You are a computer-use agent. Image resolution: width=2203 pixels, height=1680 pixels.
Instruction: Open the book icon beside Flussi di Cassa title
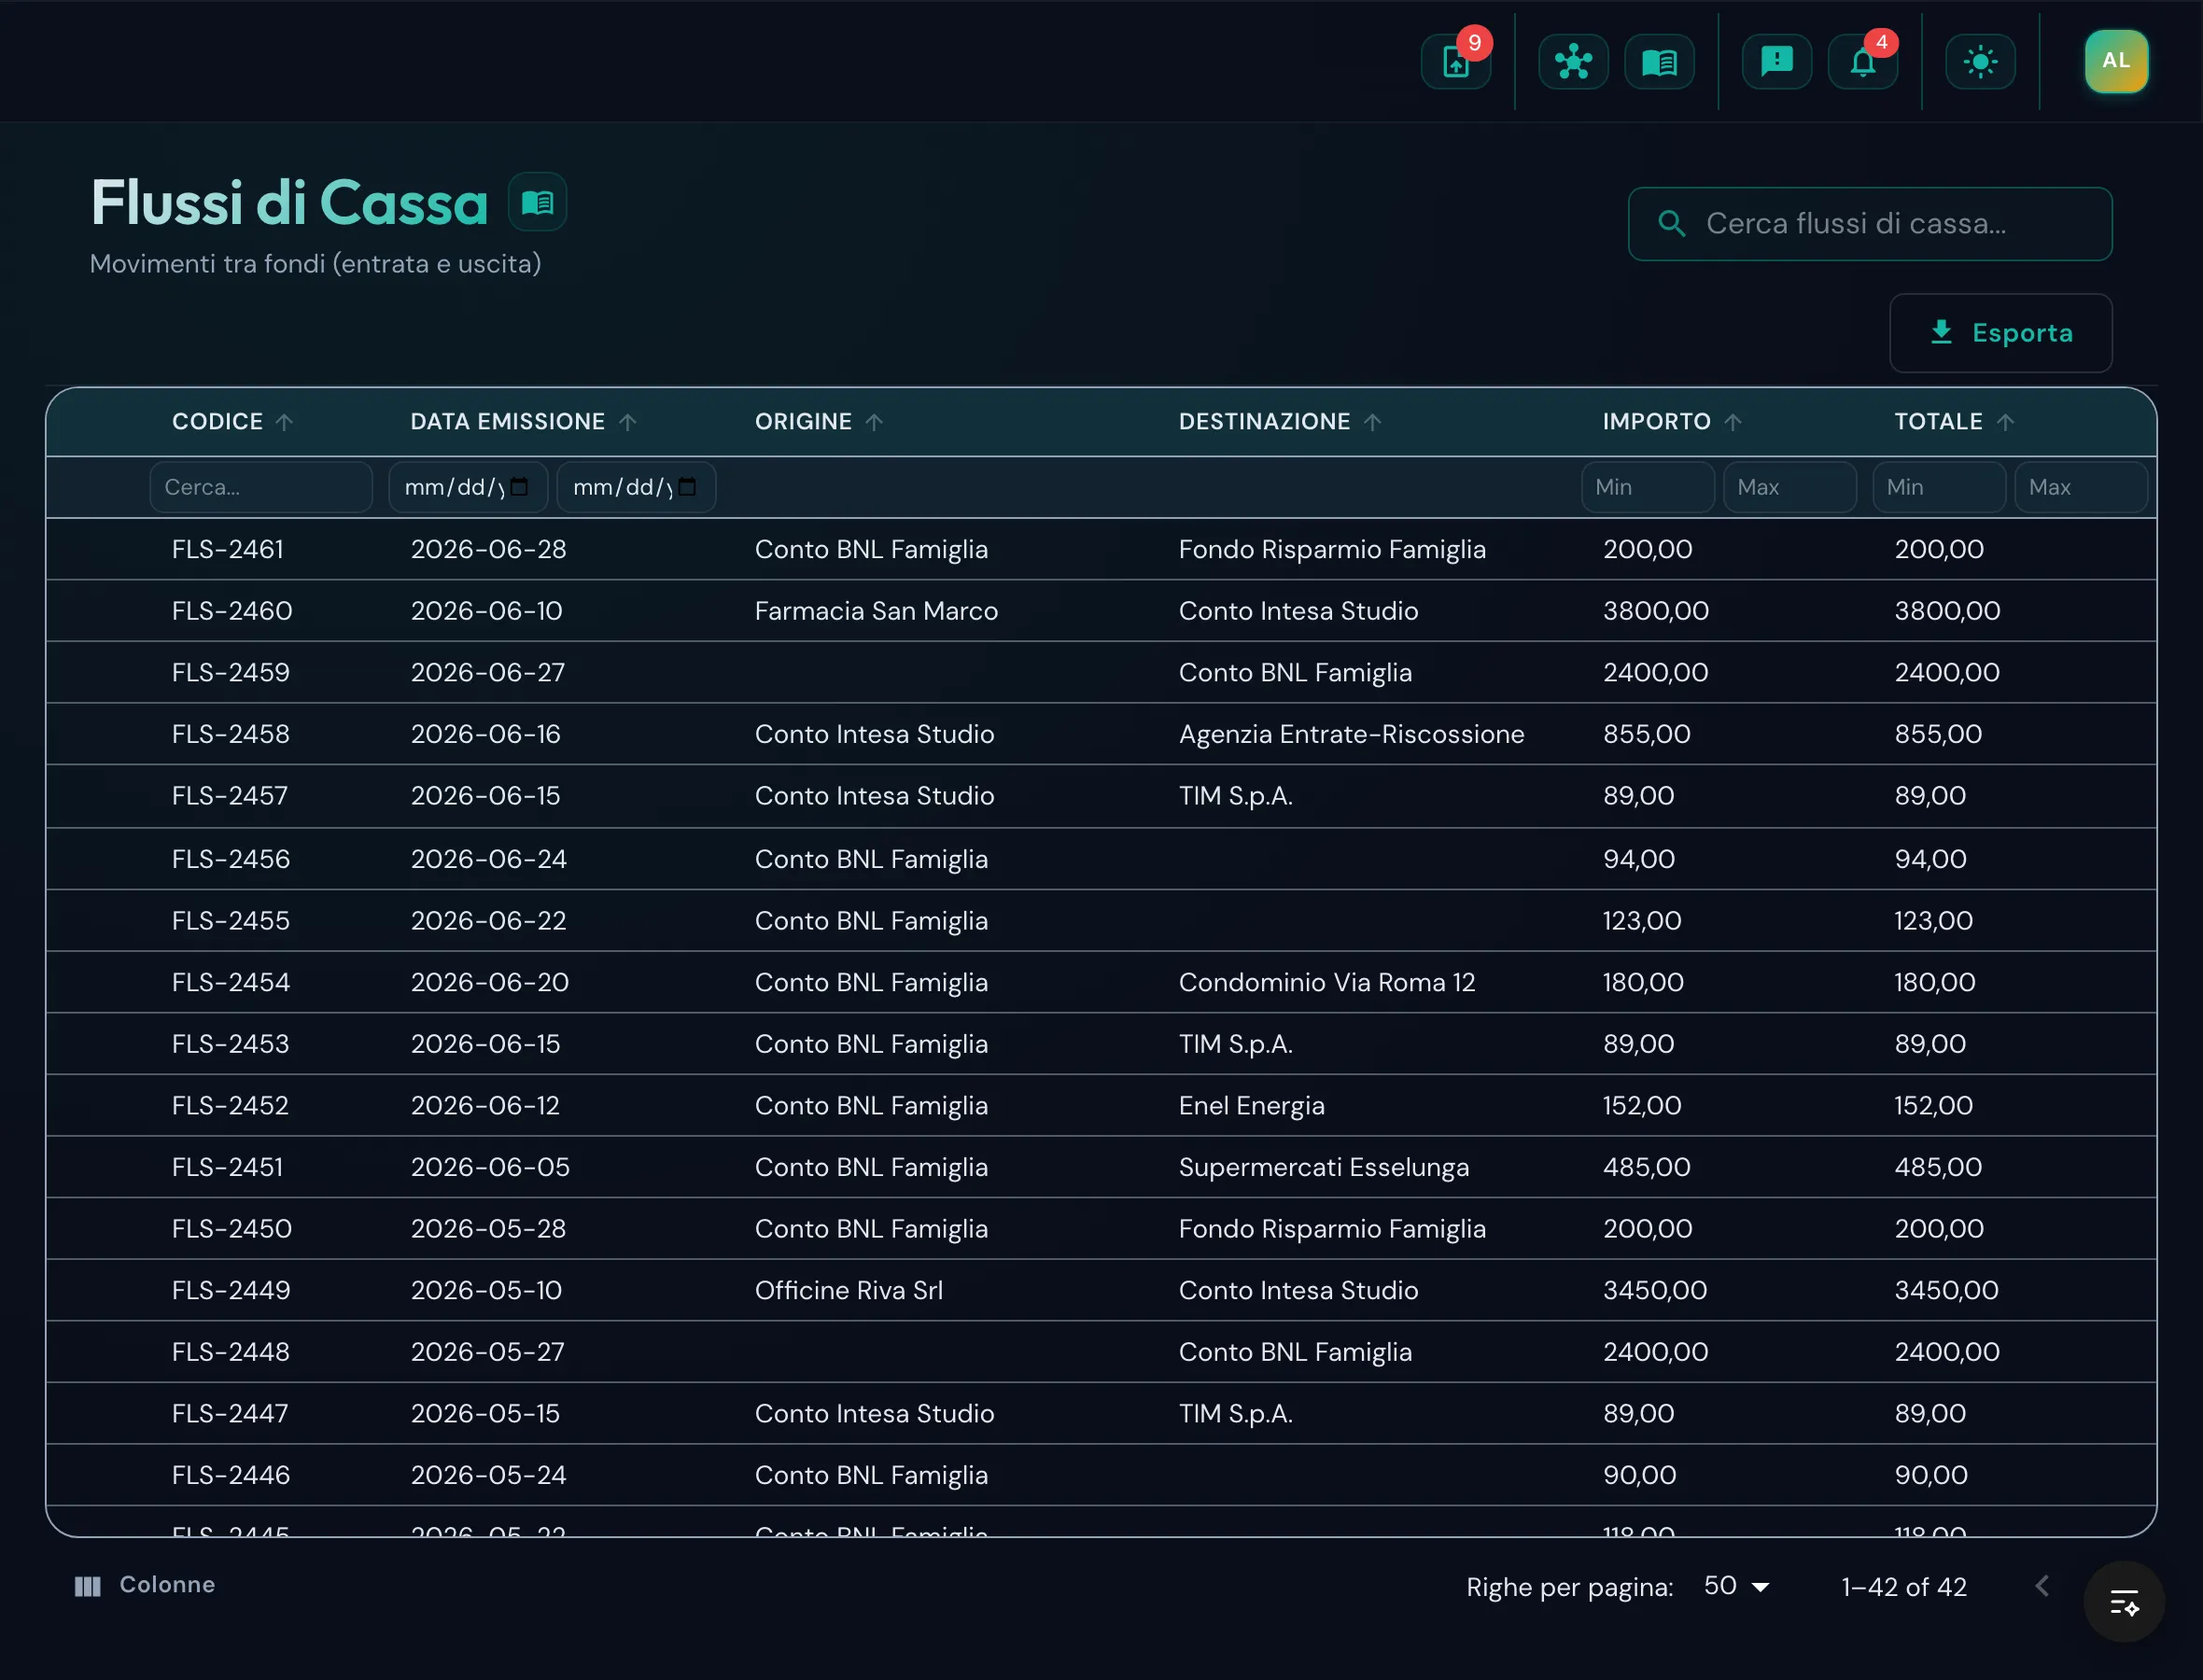click(x=537, y=202)
